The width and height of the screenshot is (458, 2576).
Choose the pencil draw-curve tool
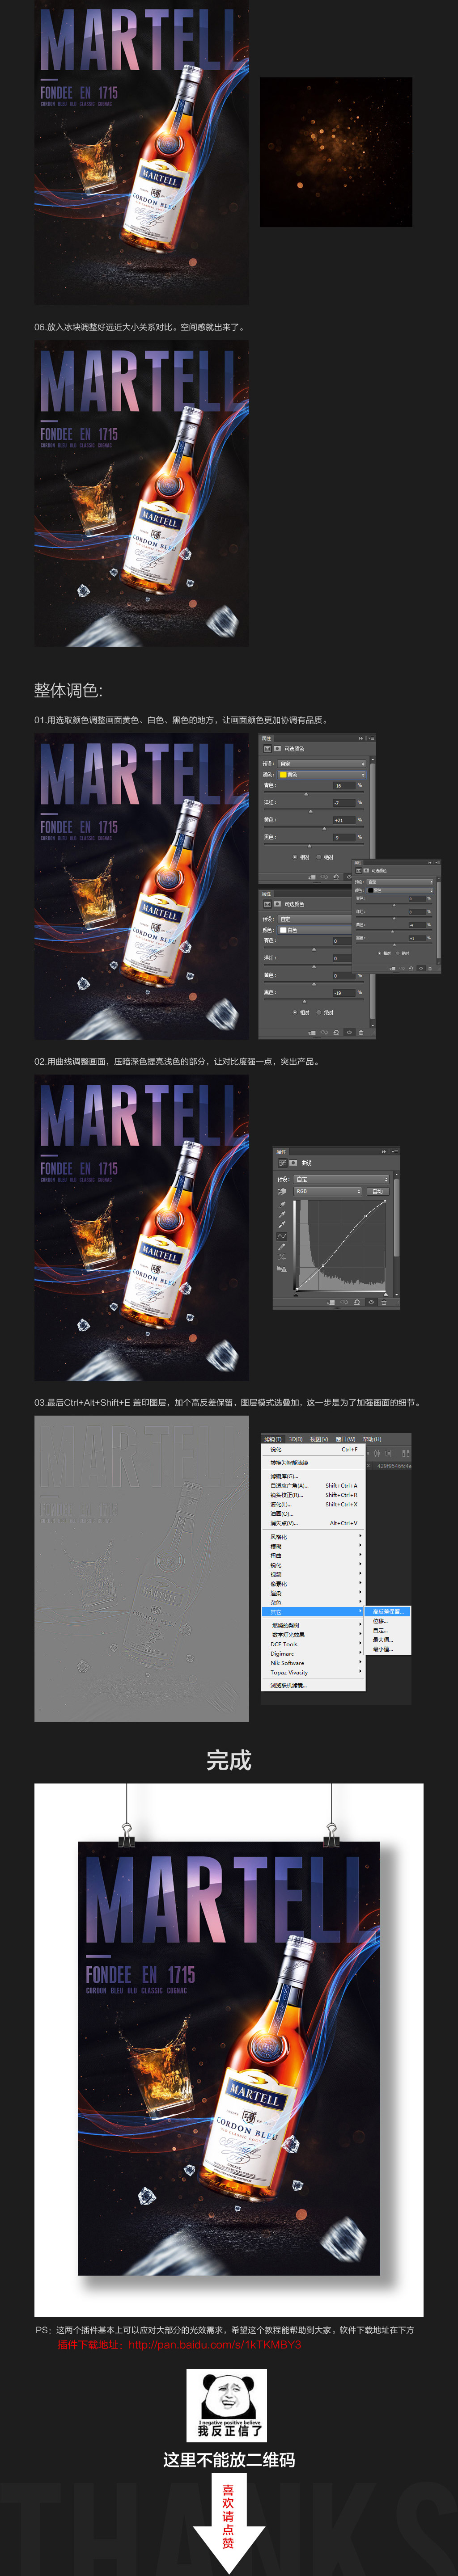pyautogui.click(x=282, y=1247)
